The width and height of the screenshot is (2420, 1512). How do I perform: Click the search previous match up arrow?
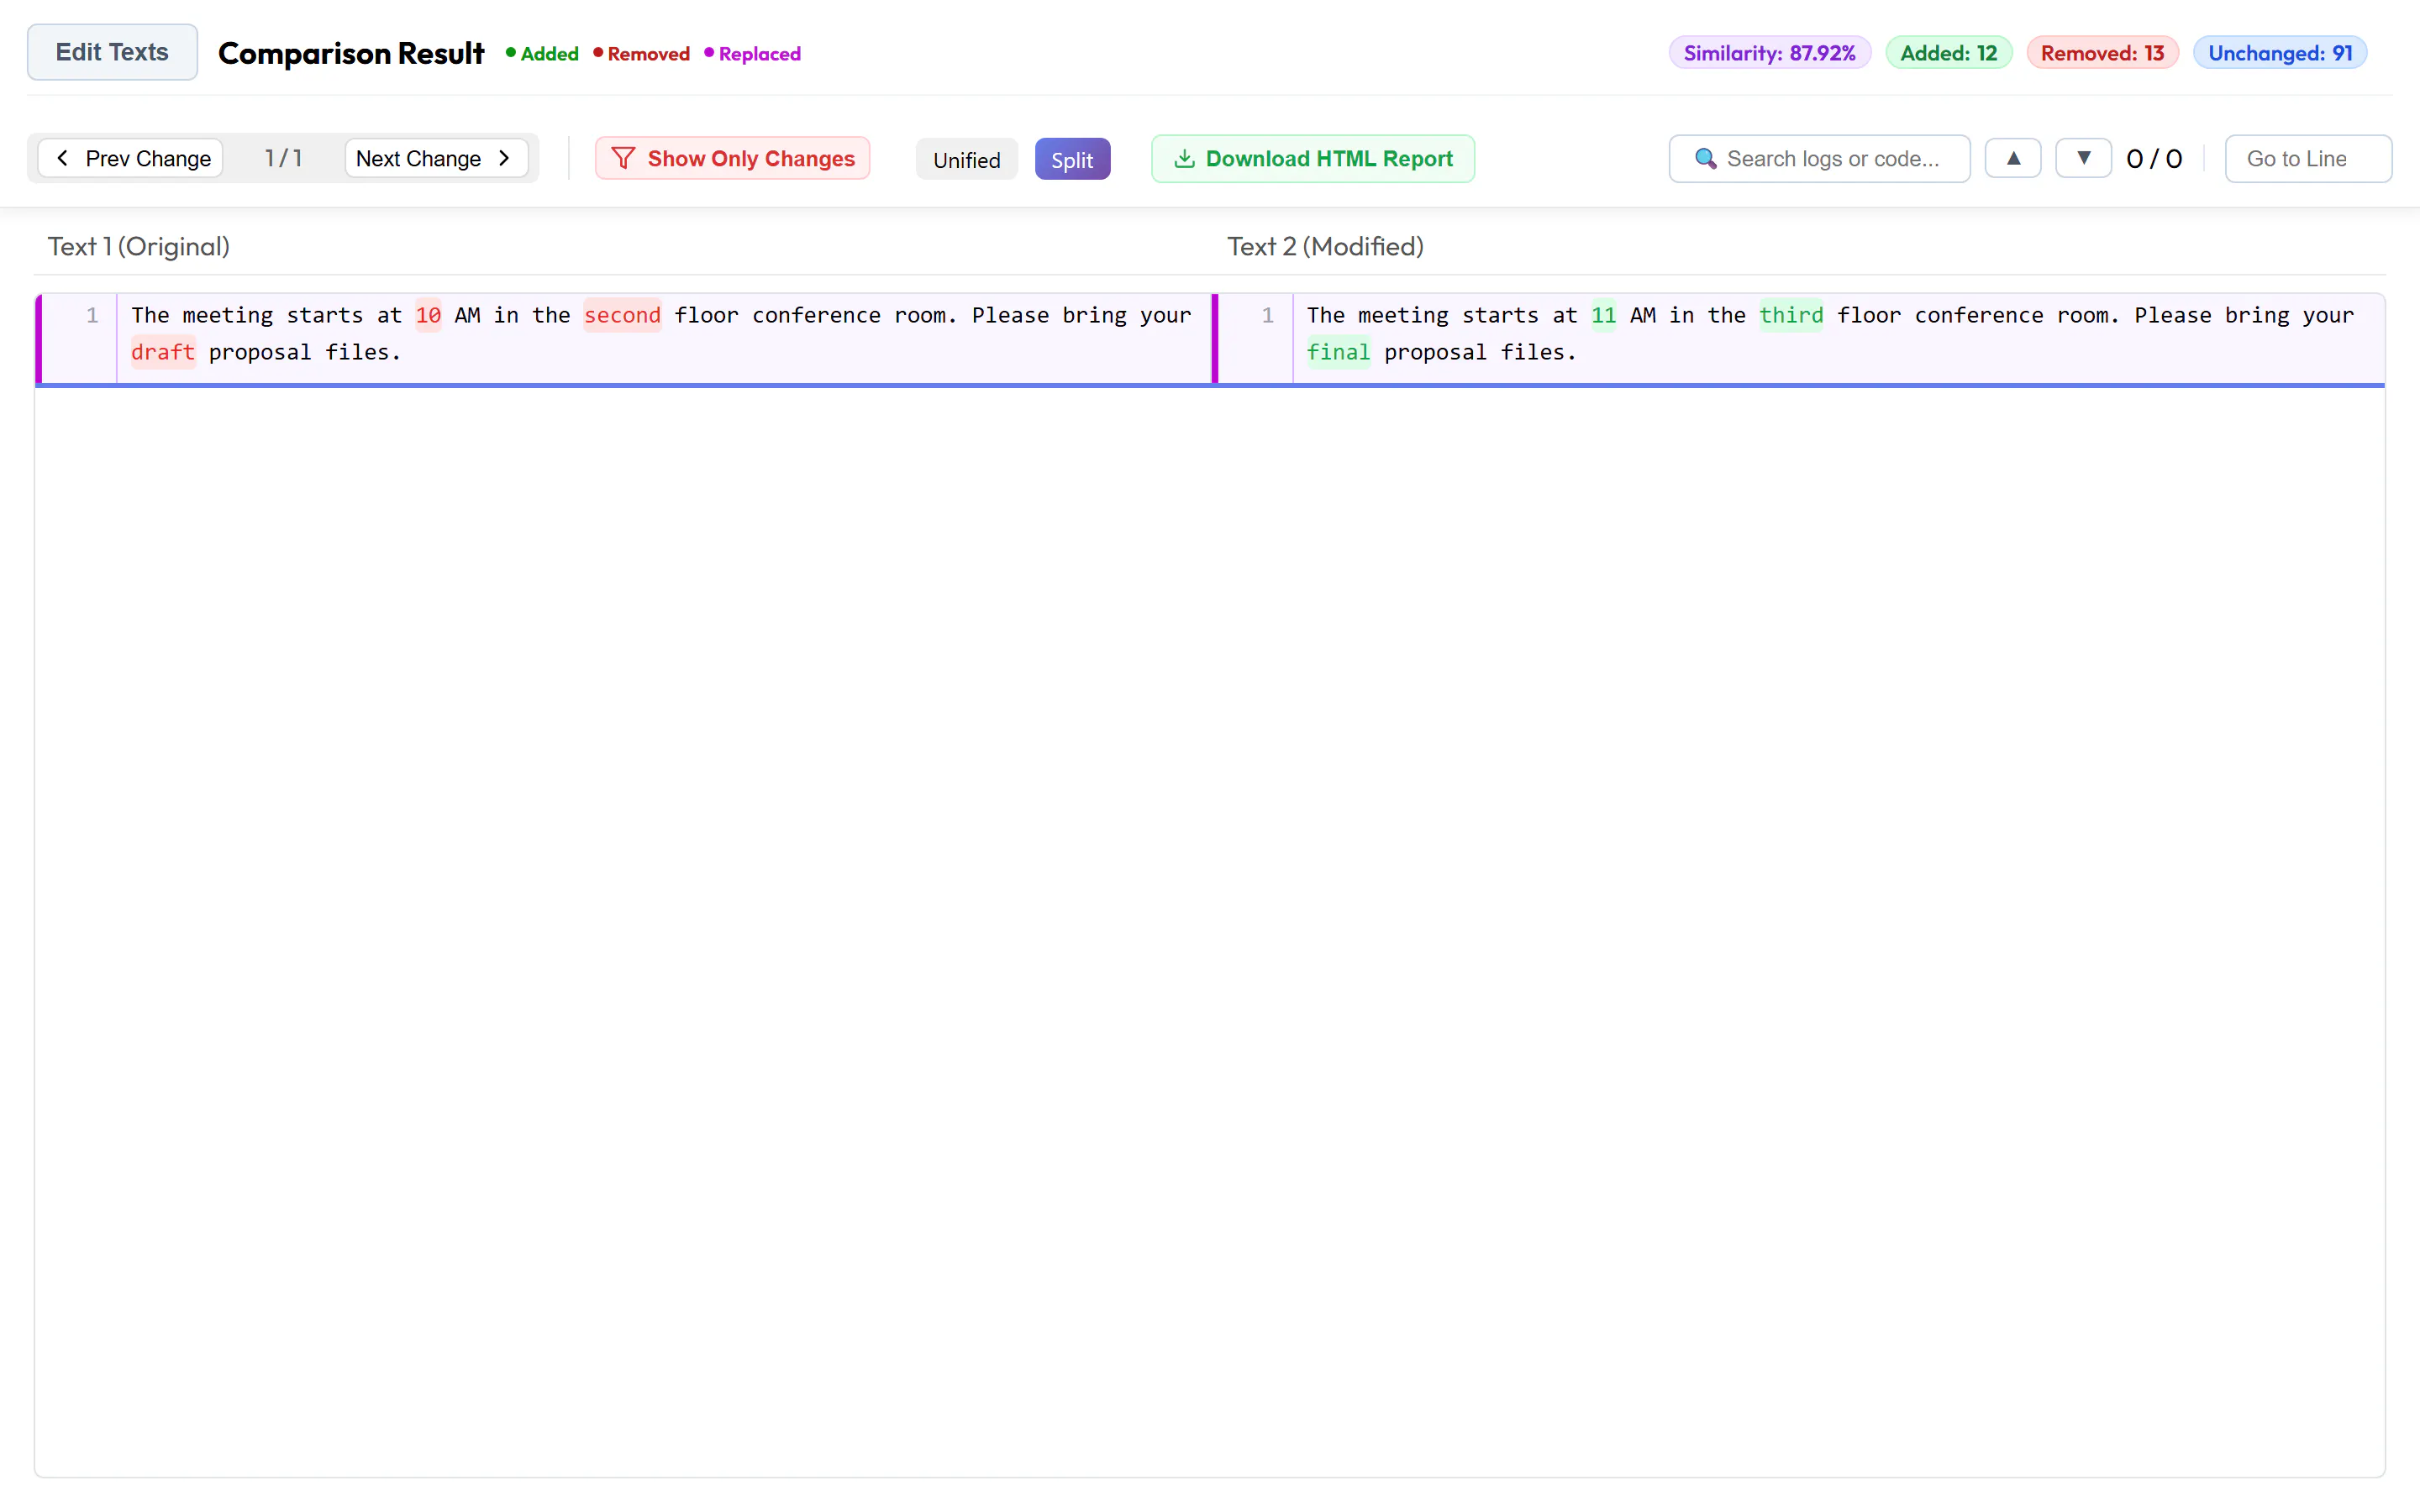tap(2013, 158)
